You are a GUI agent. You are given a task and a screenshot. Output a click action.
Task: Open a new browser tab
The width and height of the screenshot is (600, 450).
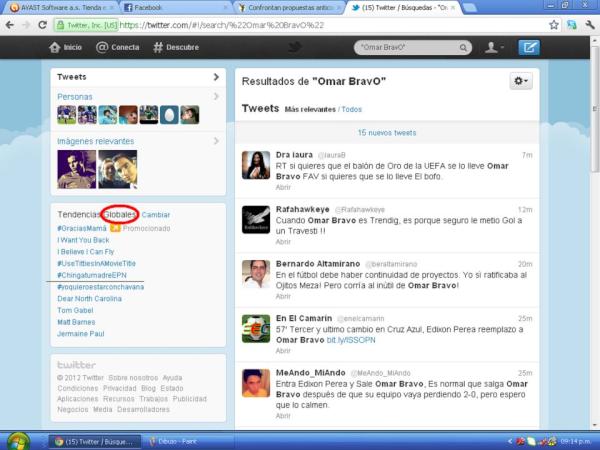tap(470, 8)
